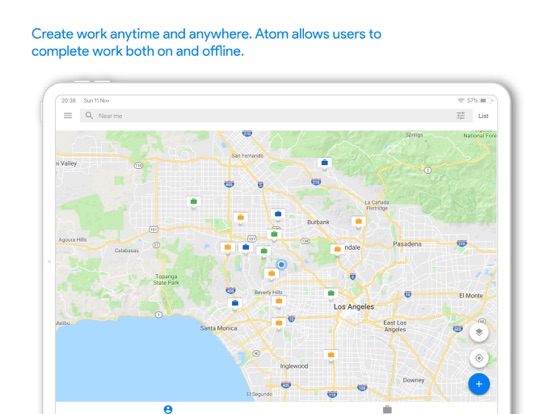Switch to List view
This screenshot has width=552, height=414.
click(x=483, y=116)
